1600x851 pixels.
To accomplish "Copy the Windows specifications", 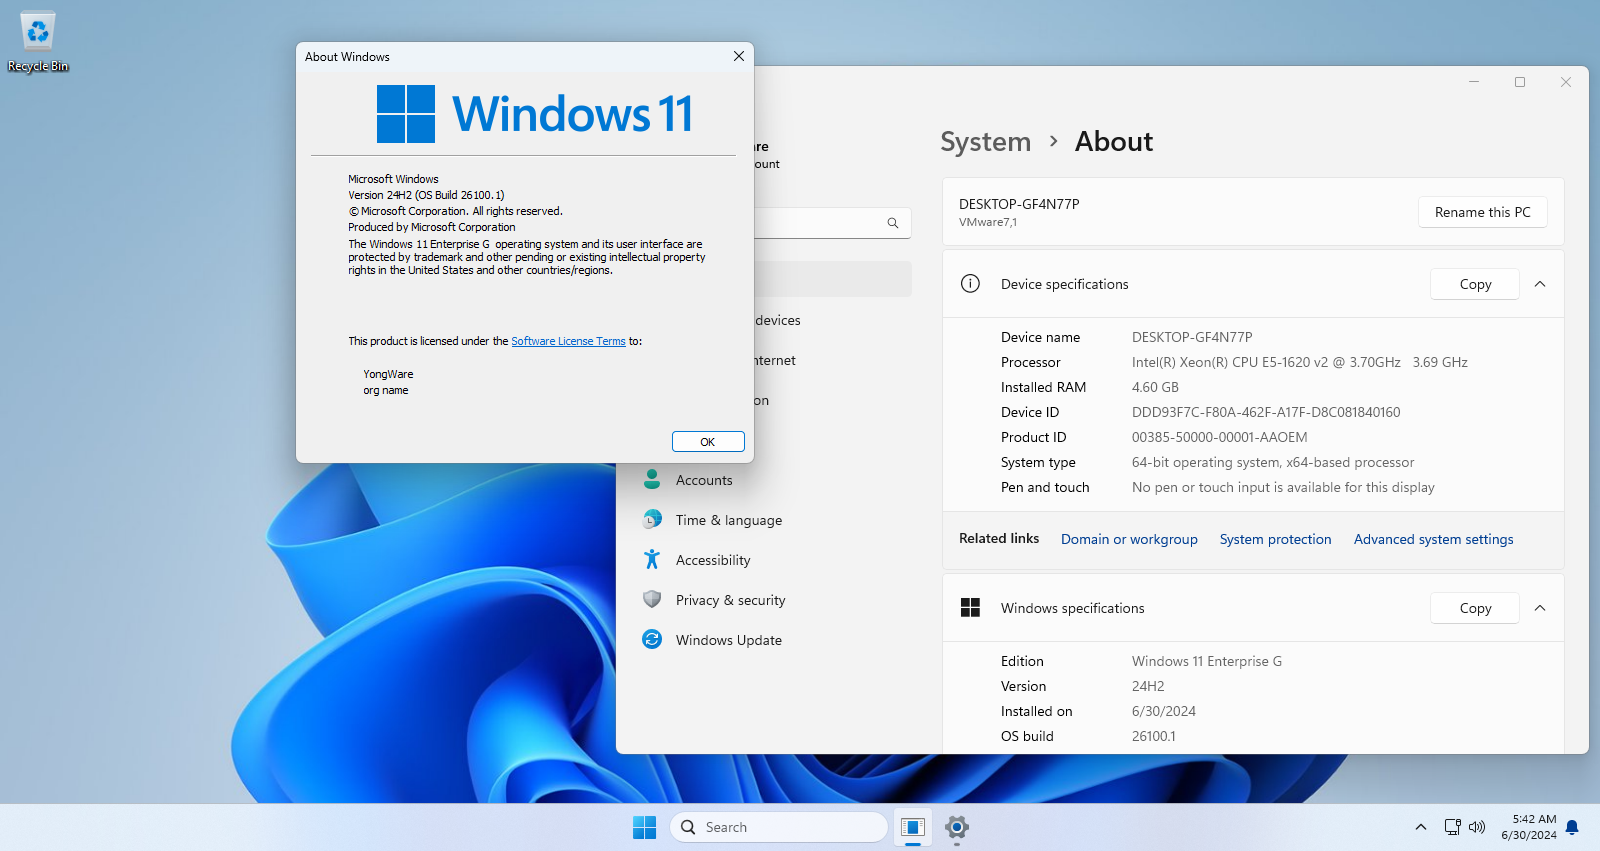I will [x=1475, y=608].
